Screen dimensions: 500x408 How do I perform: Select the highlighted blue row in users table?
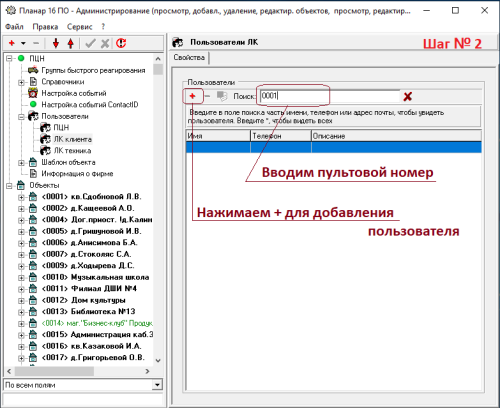point(334,147)
